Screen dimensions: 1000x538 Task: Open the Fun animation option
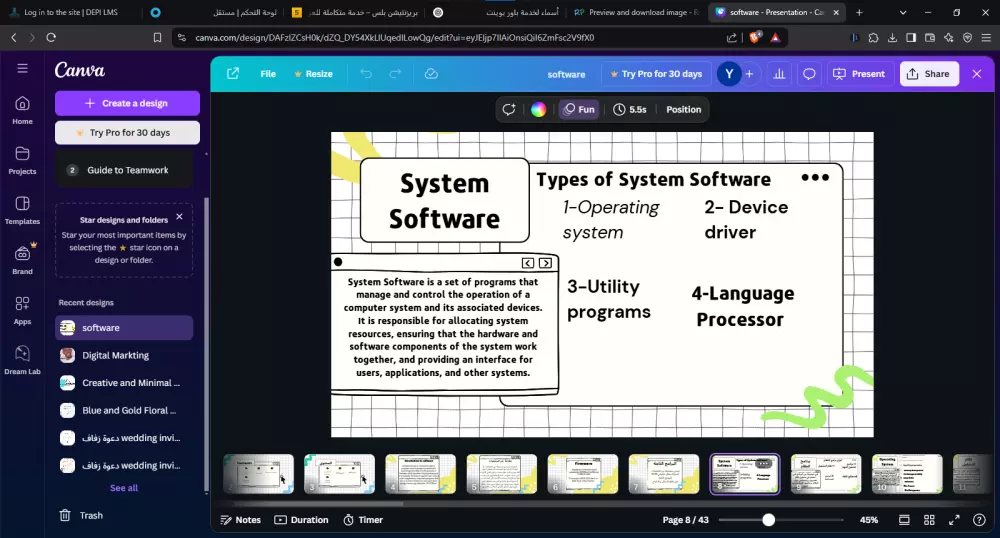click(579, 110)
